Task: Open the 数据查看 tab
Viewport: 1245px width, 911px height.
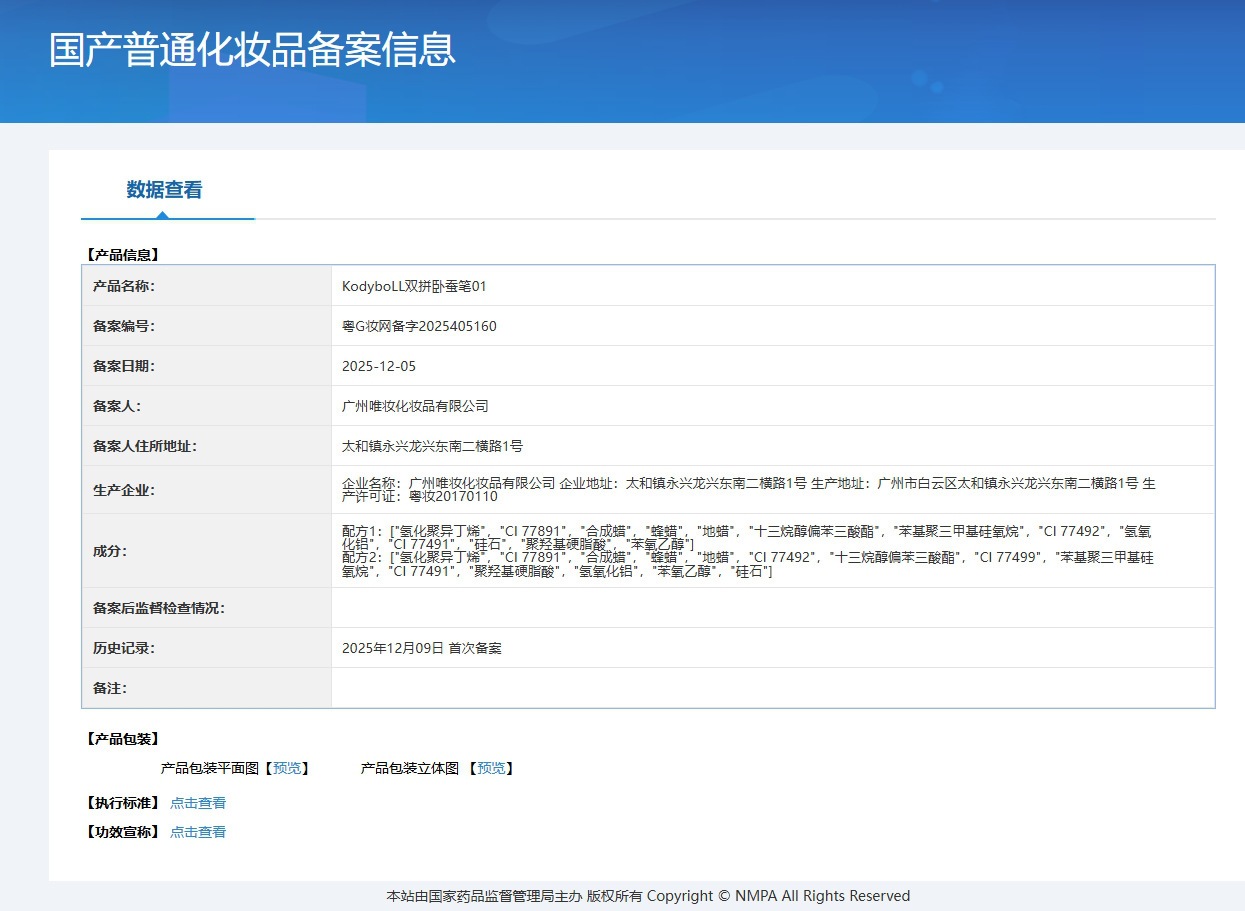Action: click(164, 190)
